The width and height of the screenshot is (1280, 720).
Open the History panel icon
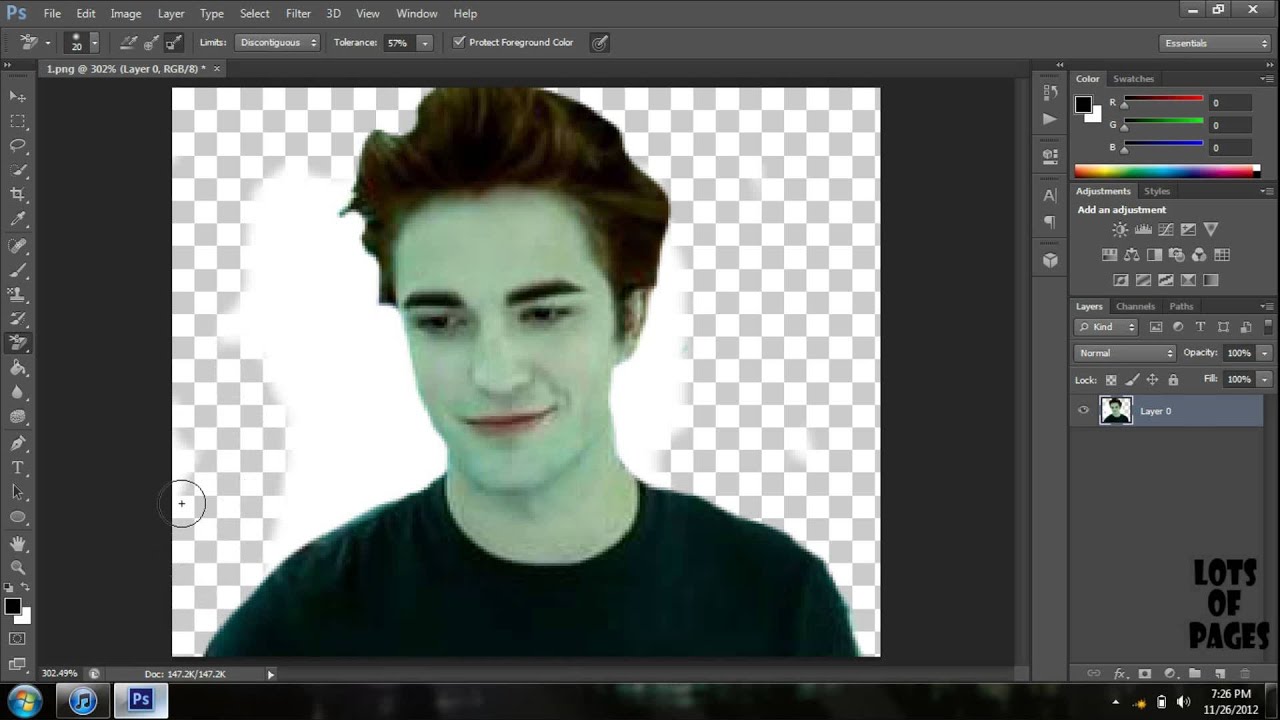click(1050, 92)
